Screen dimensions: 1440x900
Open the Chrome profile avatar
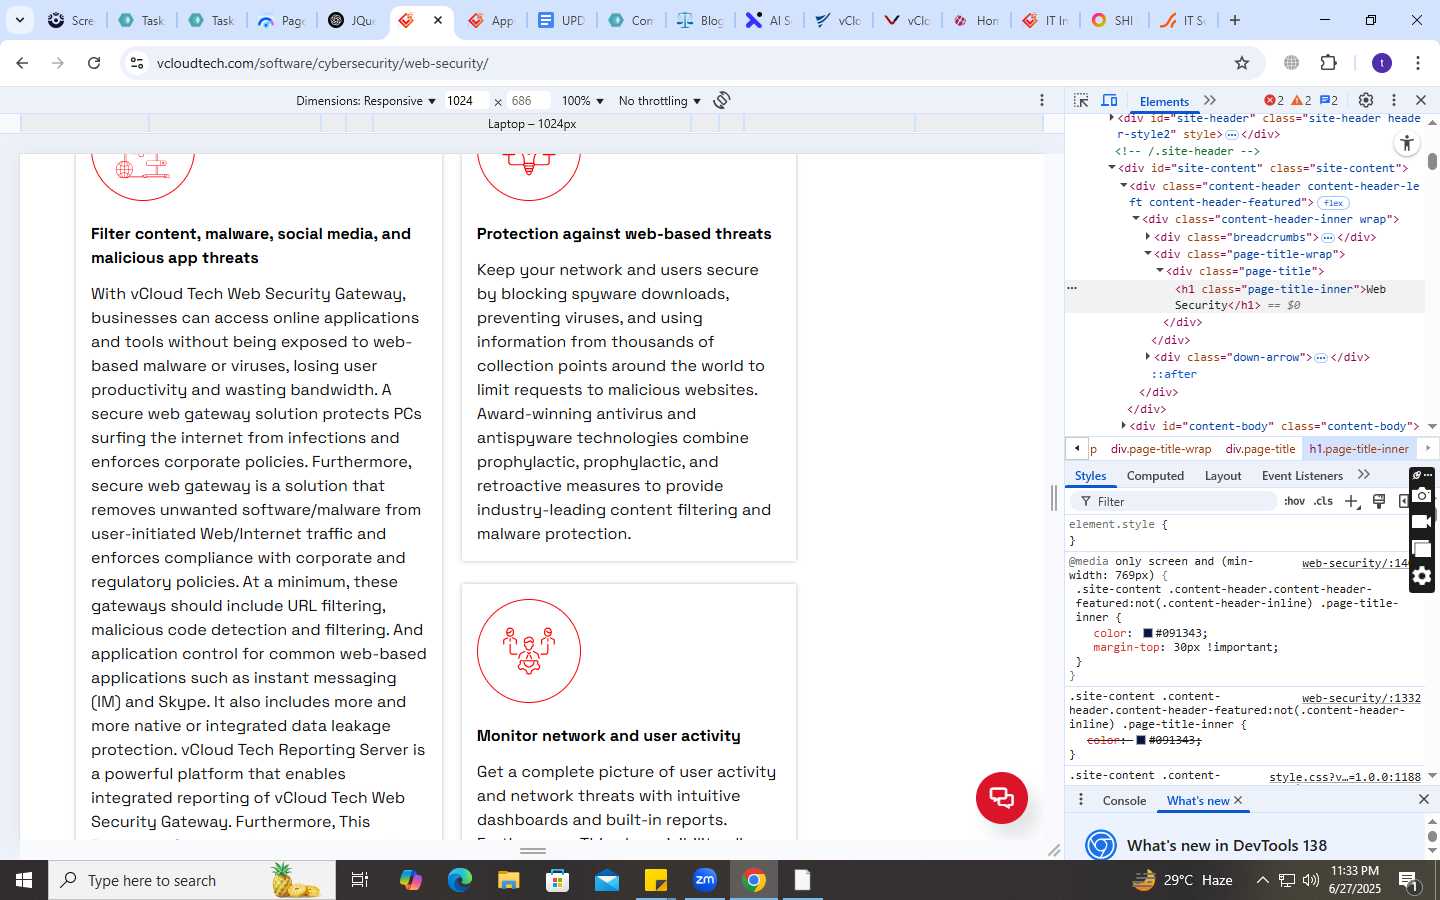coord(1382,63)
